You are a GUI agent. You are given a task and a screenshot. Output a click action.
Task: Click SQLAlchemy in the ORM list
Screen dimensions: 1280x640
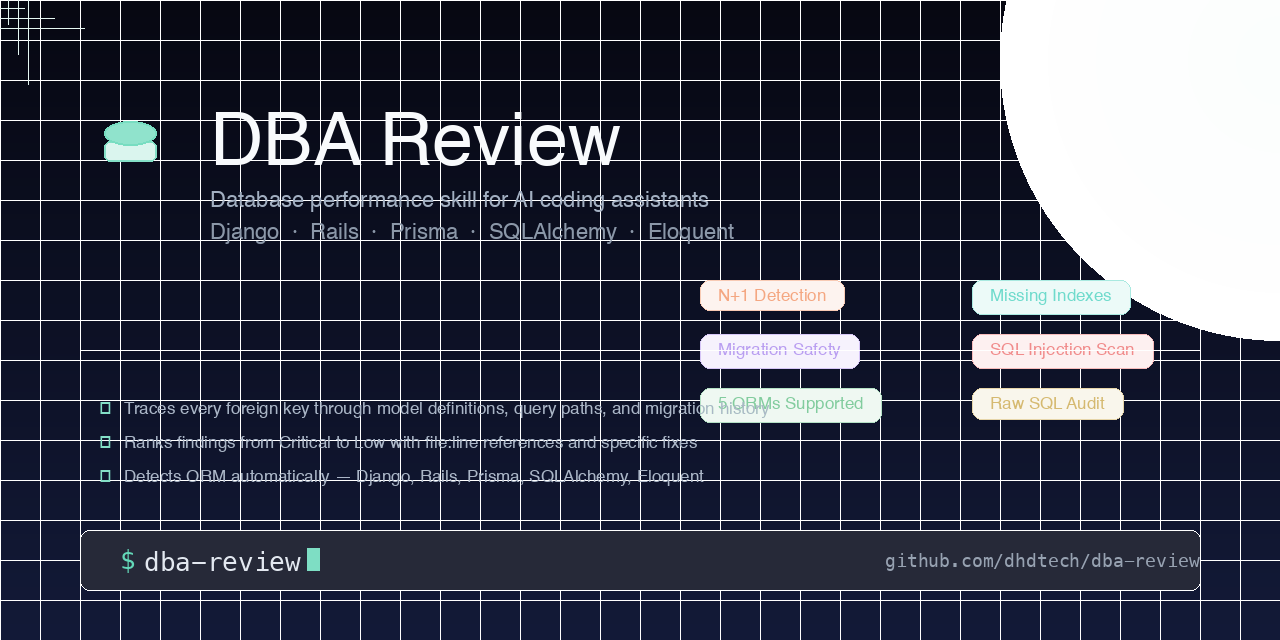[x=553, y=231]
